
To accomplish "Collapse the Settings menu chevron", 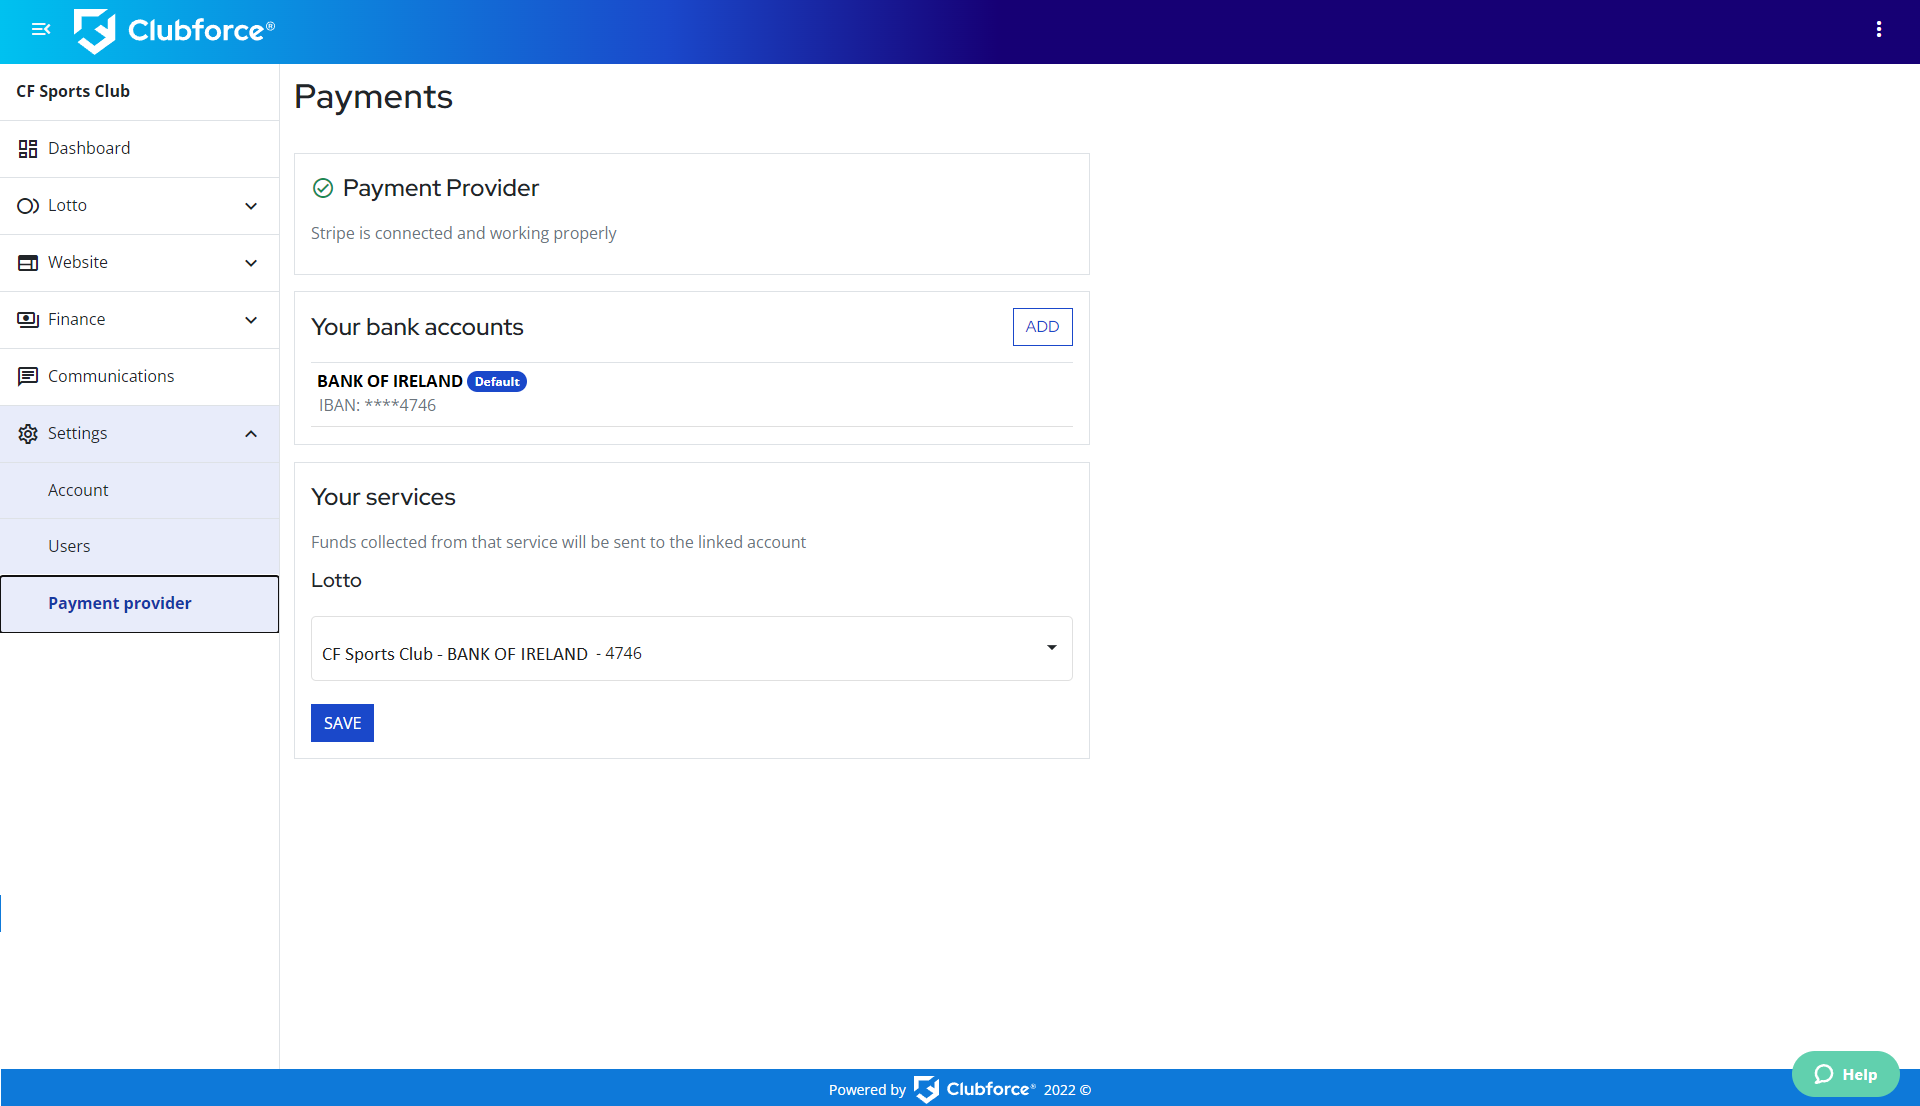I will [251, 434].
